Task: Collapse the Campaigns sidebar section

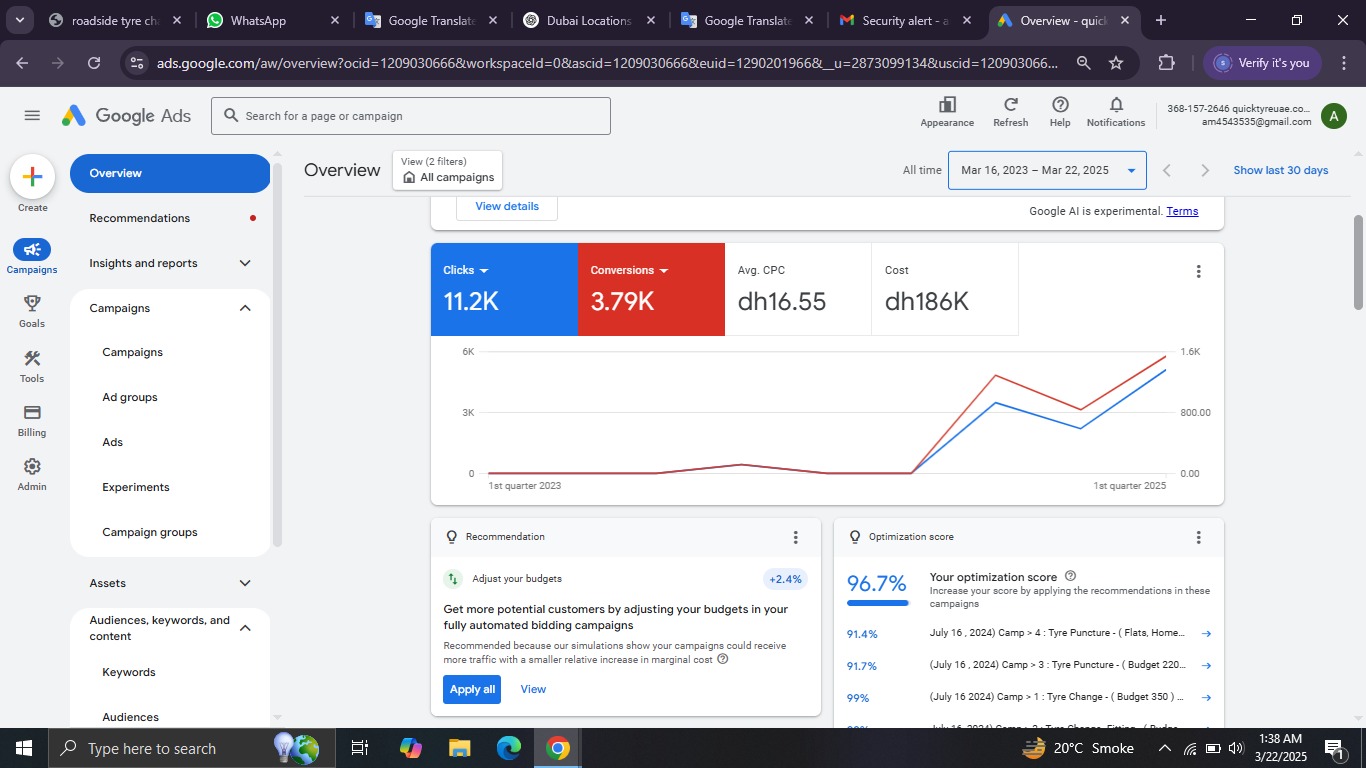Action: 245,308
